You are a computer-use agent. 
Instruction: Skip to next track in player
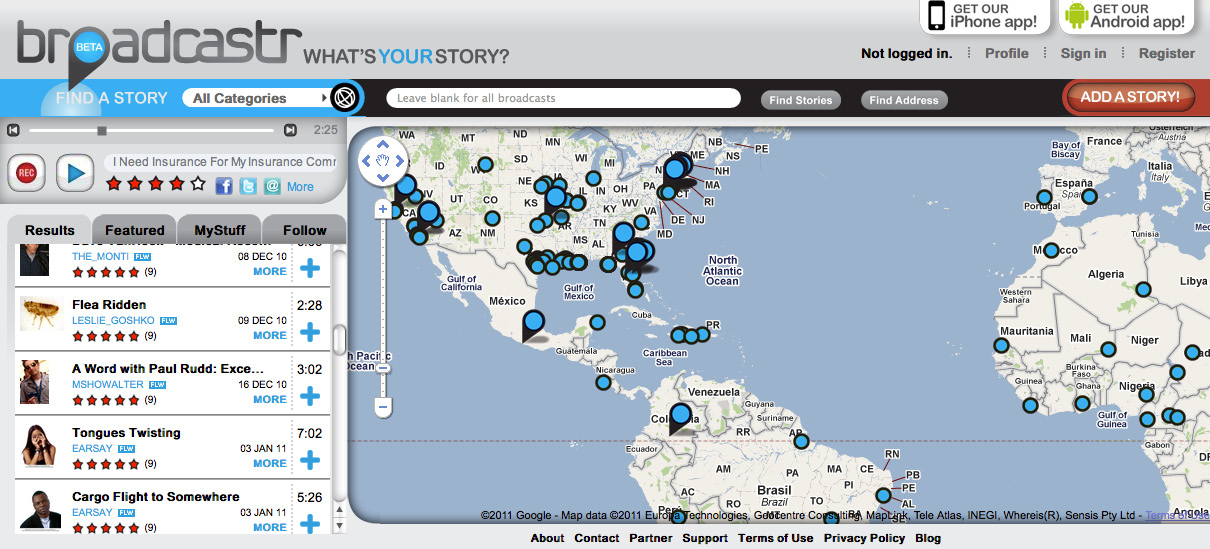(x=290, y=130)
